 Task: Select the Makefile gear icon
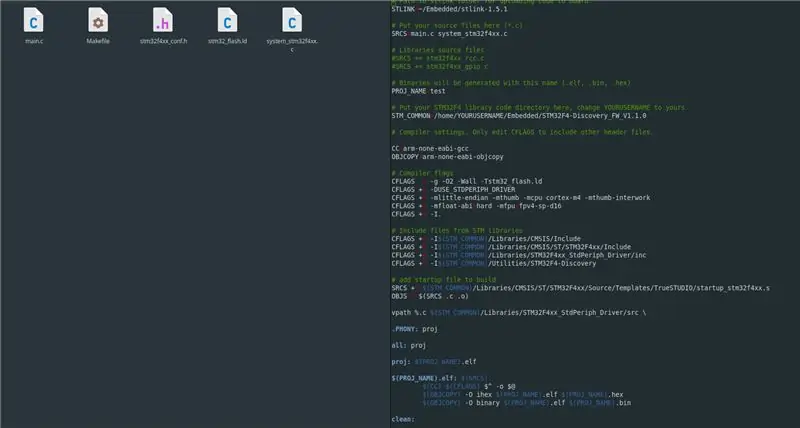pos(97,20)
